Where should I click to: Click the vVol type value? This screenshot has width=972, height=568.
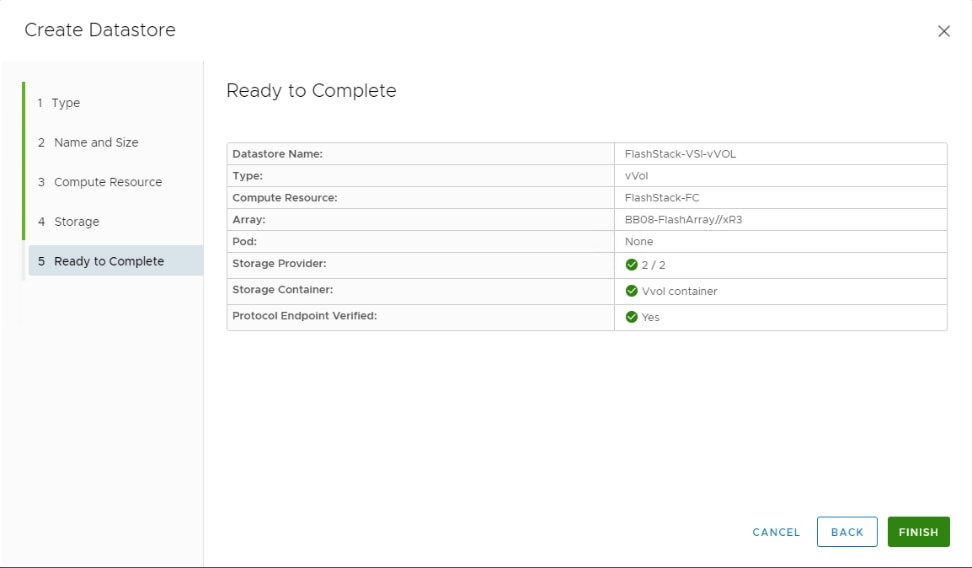pos(636,176)
